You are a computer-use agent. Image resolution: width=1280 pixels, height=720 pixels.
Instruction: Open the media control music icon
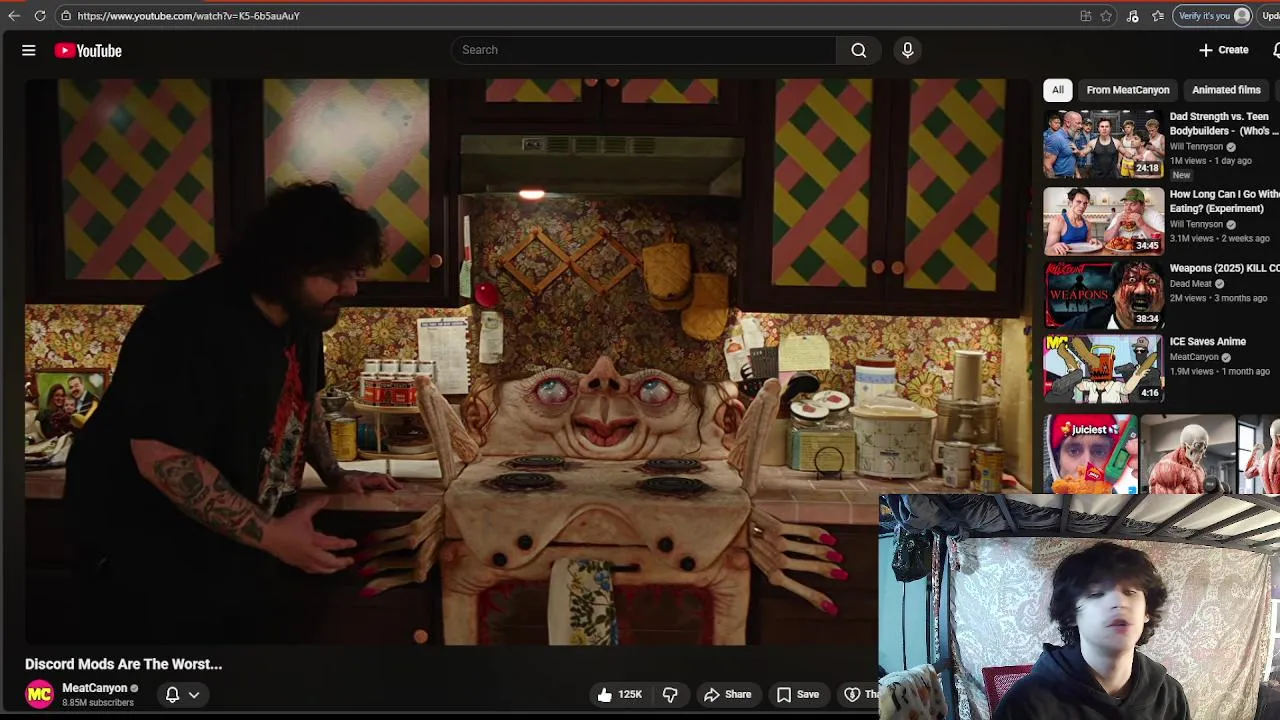pyautogui.click(x=1132, y=16)
